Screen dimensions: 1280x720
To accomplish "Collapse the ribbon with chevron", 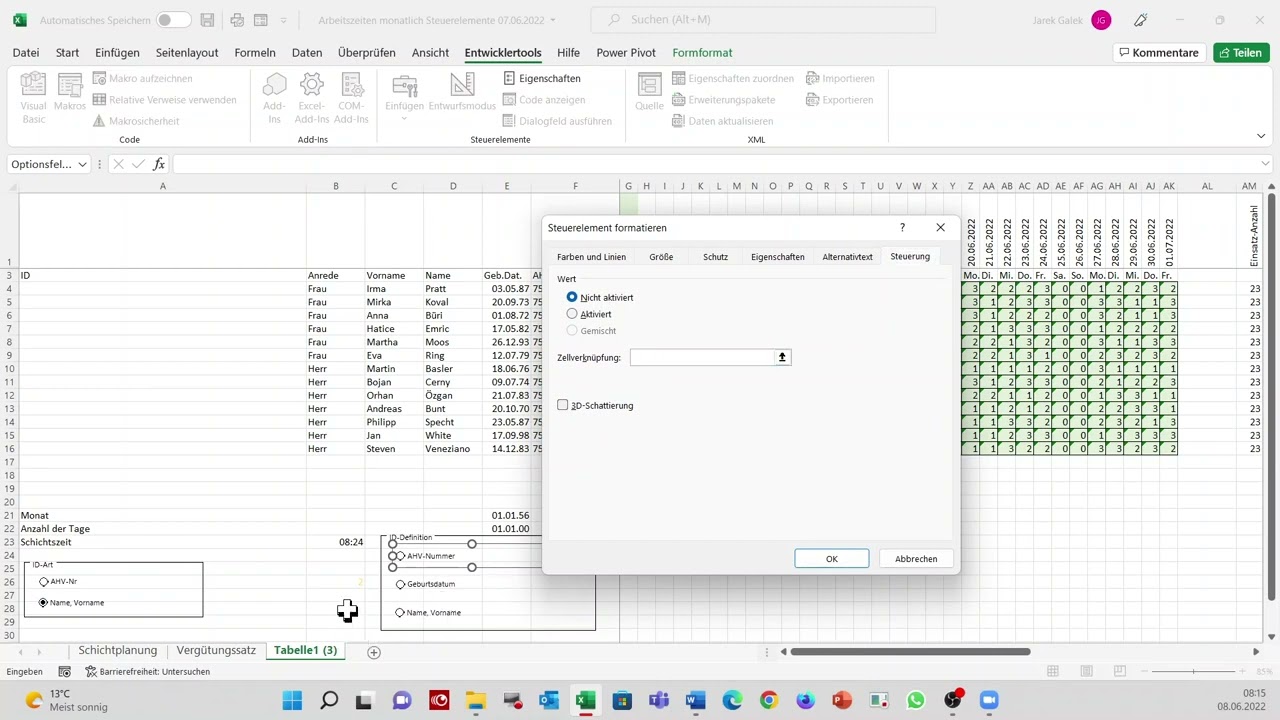I will click(x=1262, y=137).
